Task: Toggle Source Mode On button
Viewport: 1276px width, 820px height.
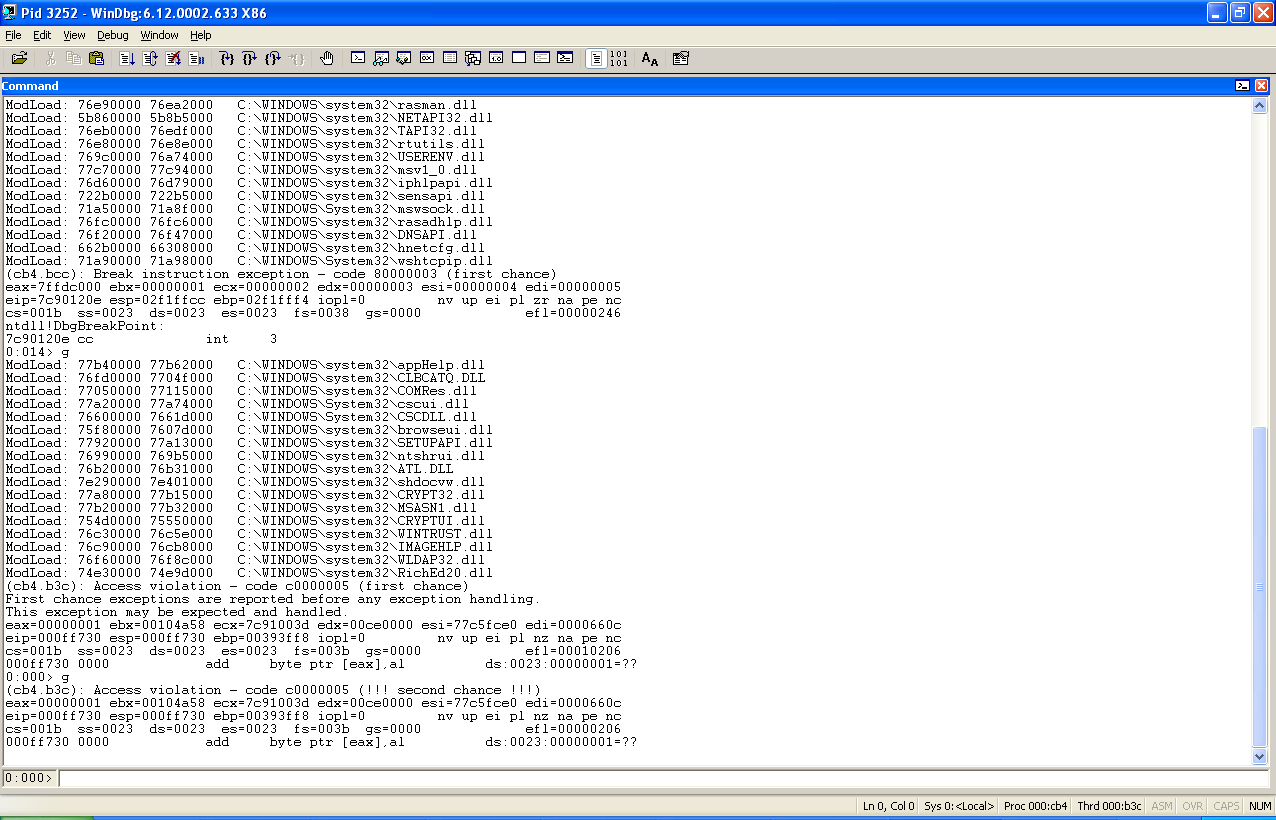Action: tap(596, 59)
